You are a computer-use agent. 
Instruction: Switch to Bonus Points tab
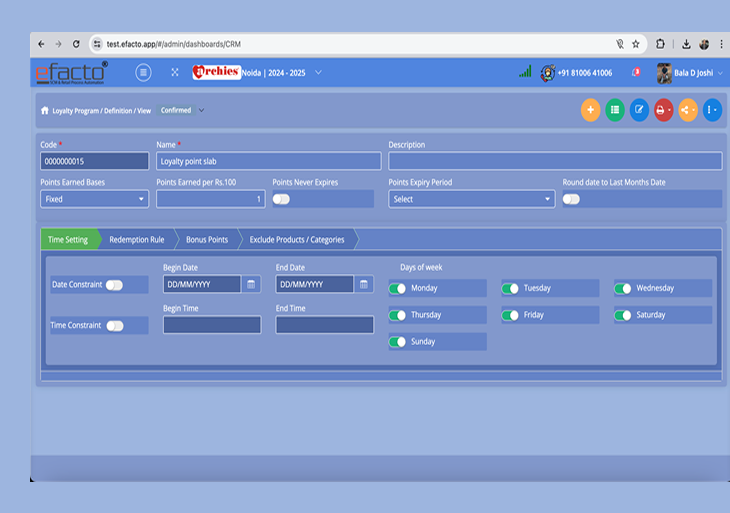tap(207, 240)
